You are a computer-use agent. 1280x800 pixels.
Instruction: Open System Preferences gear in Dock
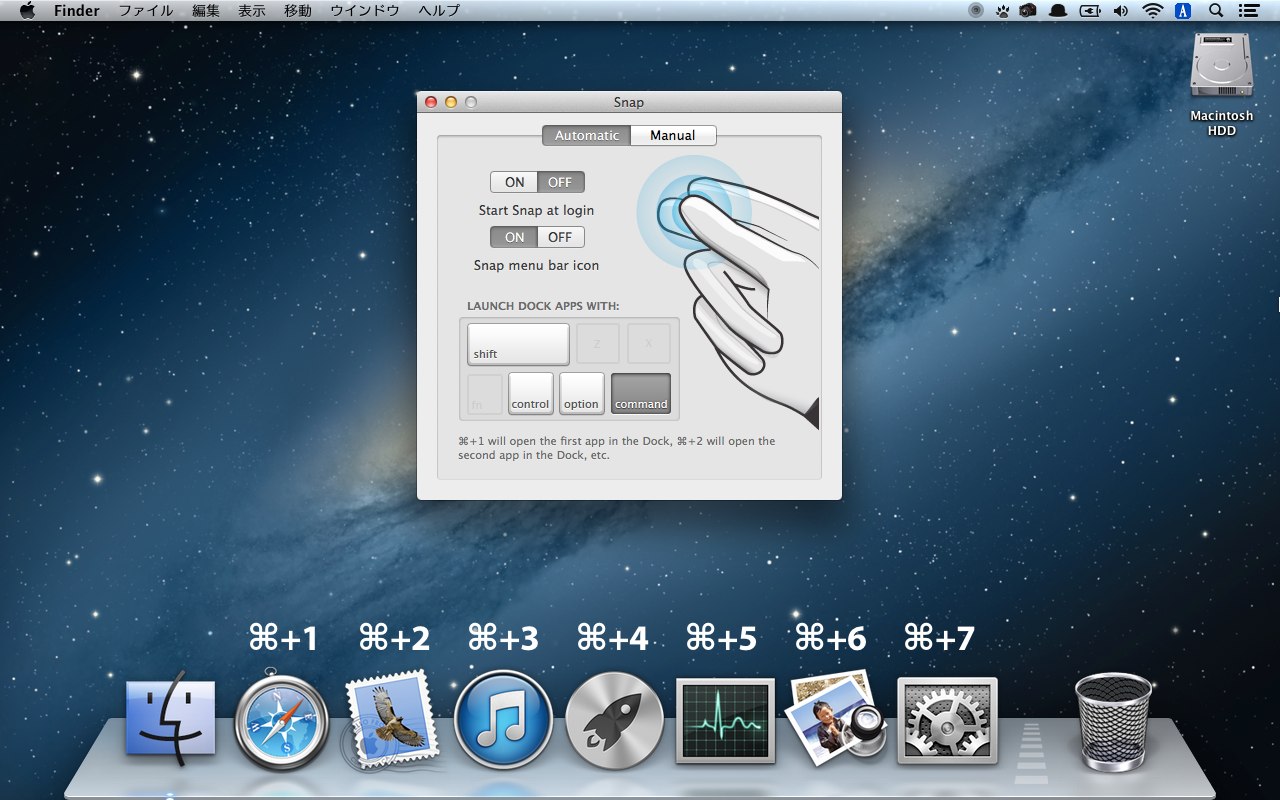[x=947, y=719]
